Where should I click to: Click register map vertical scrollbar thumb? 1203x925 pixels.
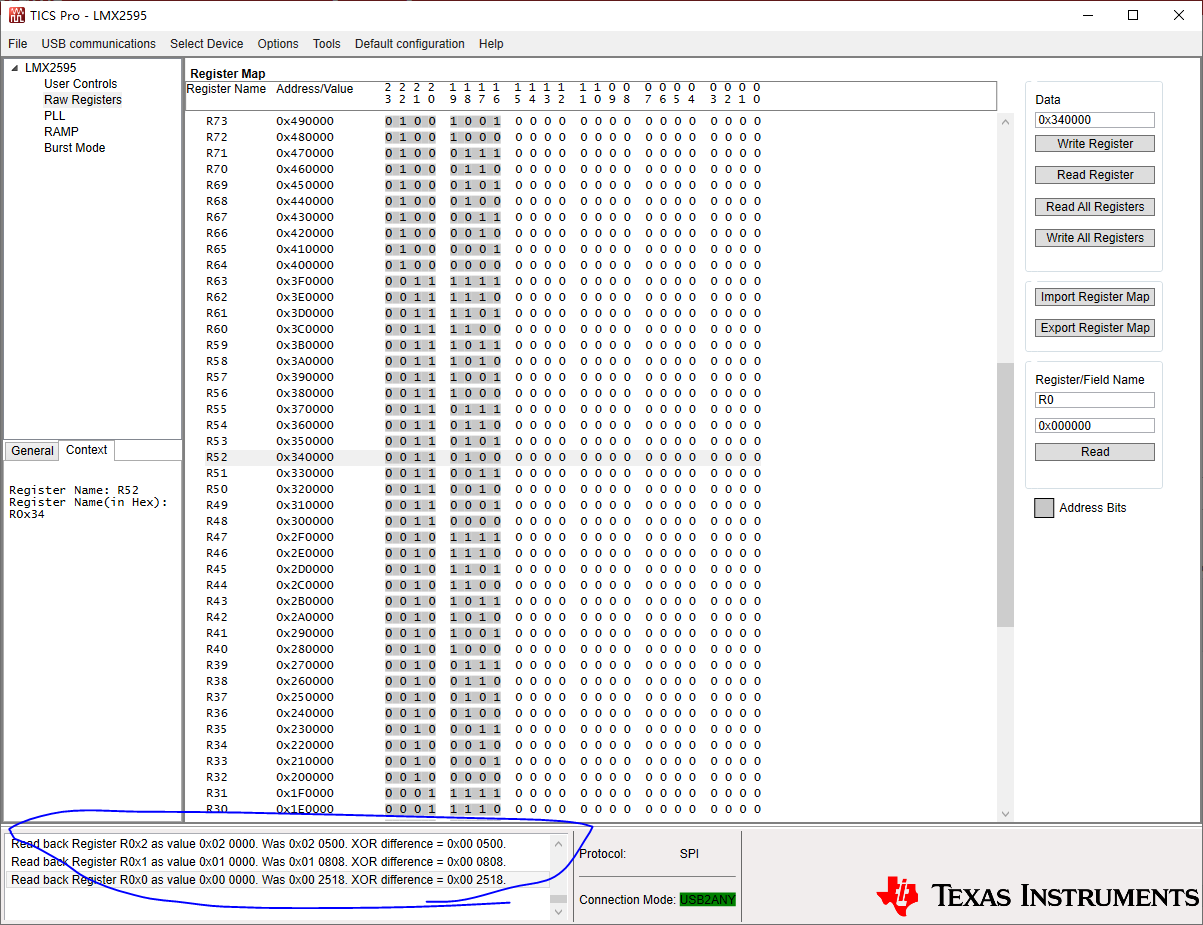pos(1005,494)
